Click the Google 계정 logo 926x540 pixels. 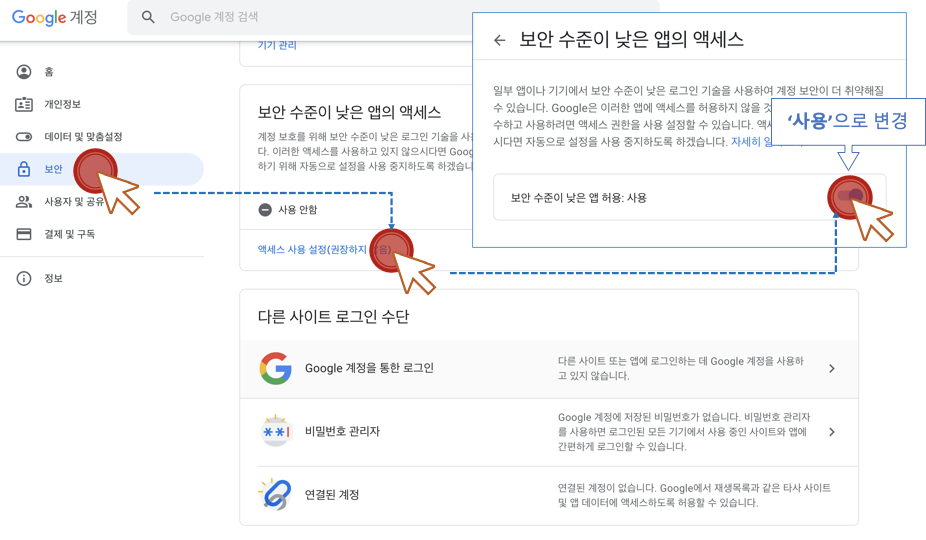(54, 17)
